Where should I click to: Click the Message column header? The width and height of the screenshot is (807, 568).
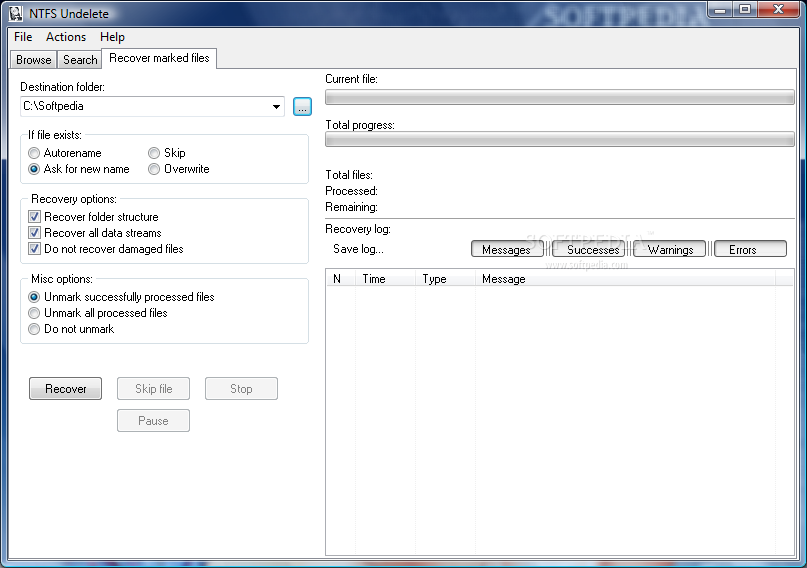click(x=625, y=279)
